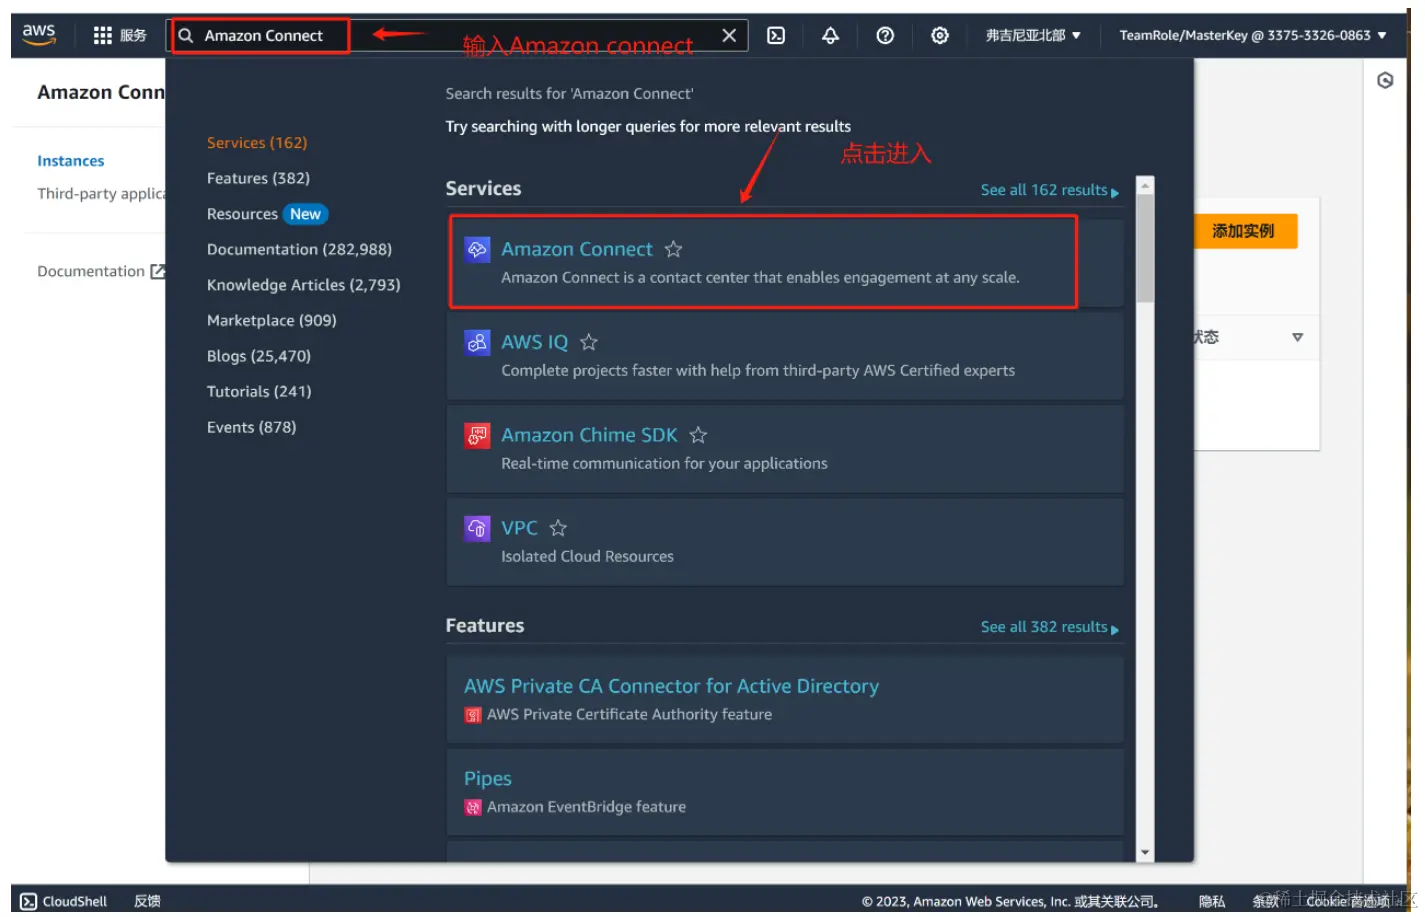The height and width of the screenshot is (917, 1425).
Task: Favorite Amazon Connect with star icon
Action: 674,249
